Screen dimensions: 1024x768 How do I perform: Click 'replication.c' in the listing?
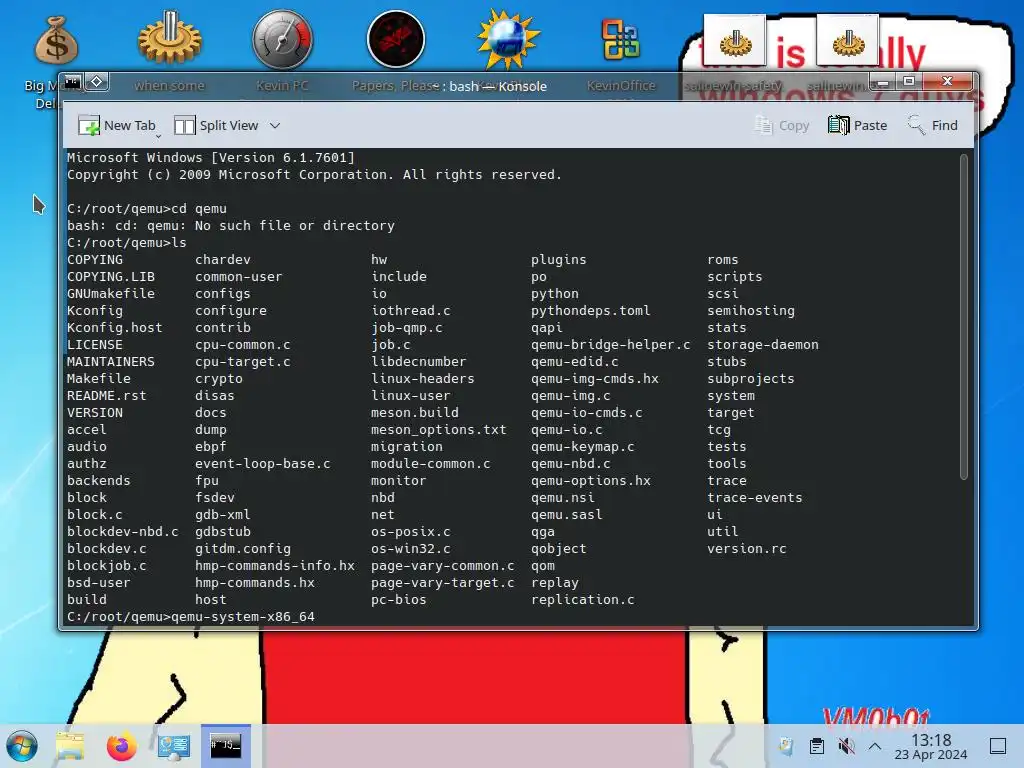tap(583, 600)
